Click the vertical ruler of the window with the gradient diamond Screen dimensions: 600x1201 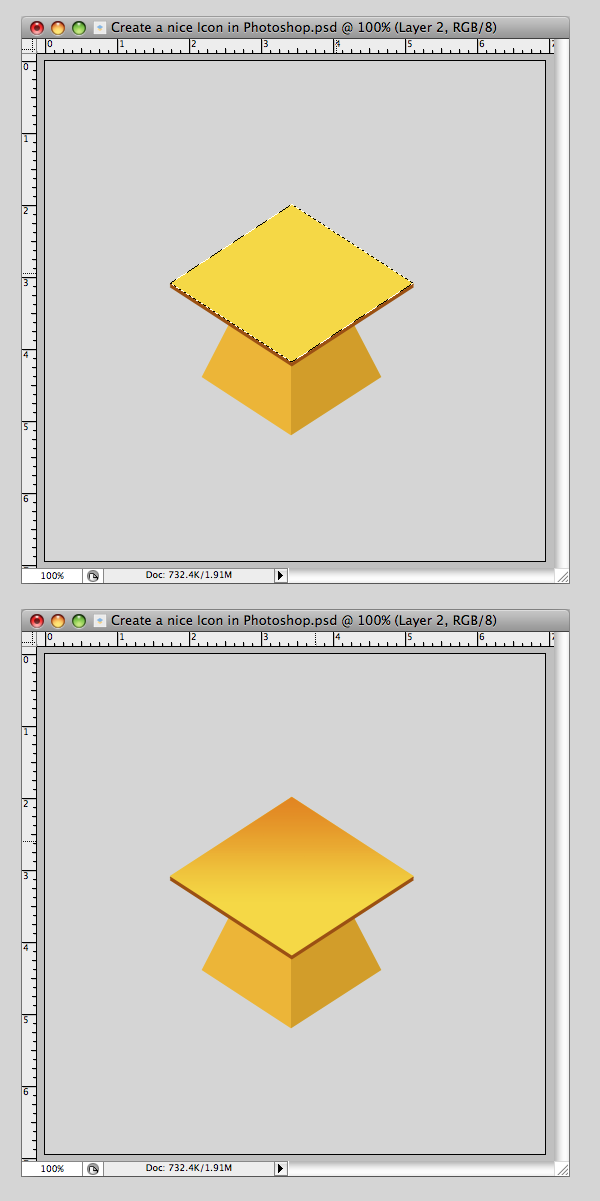[x=29, y=904]
